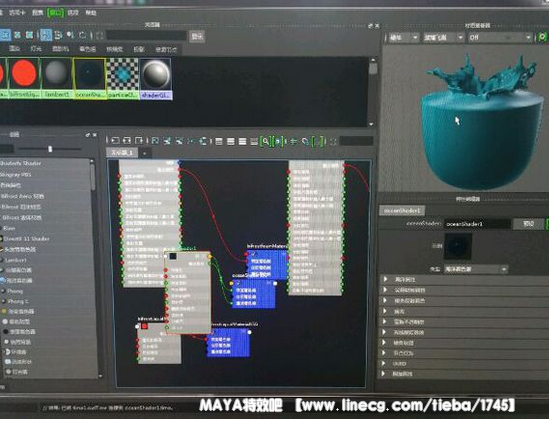549x422 pixels.
Task: Click the bracket icon left of browser search field
Action: click(x=100, y=35)
